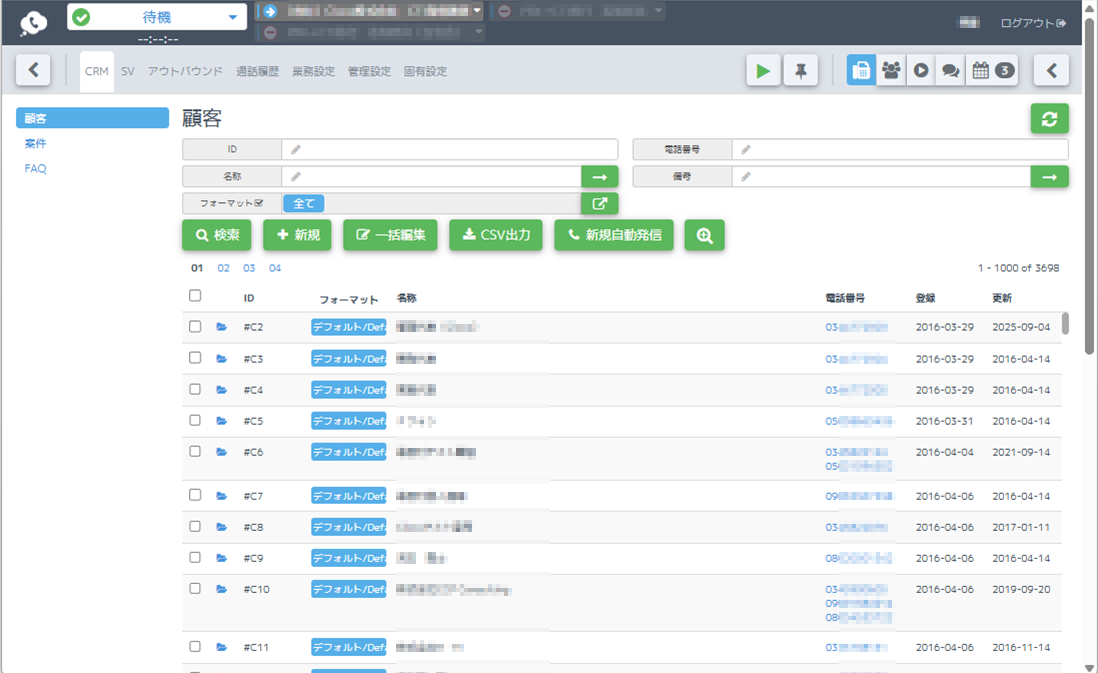This screenshot has height=673, width=1098.
Task: Select 案件 in the left sidebar
Action: pos(35,143)
